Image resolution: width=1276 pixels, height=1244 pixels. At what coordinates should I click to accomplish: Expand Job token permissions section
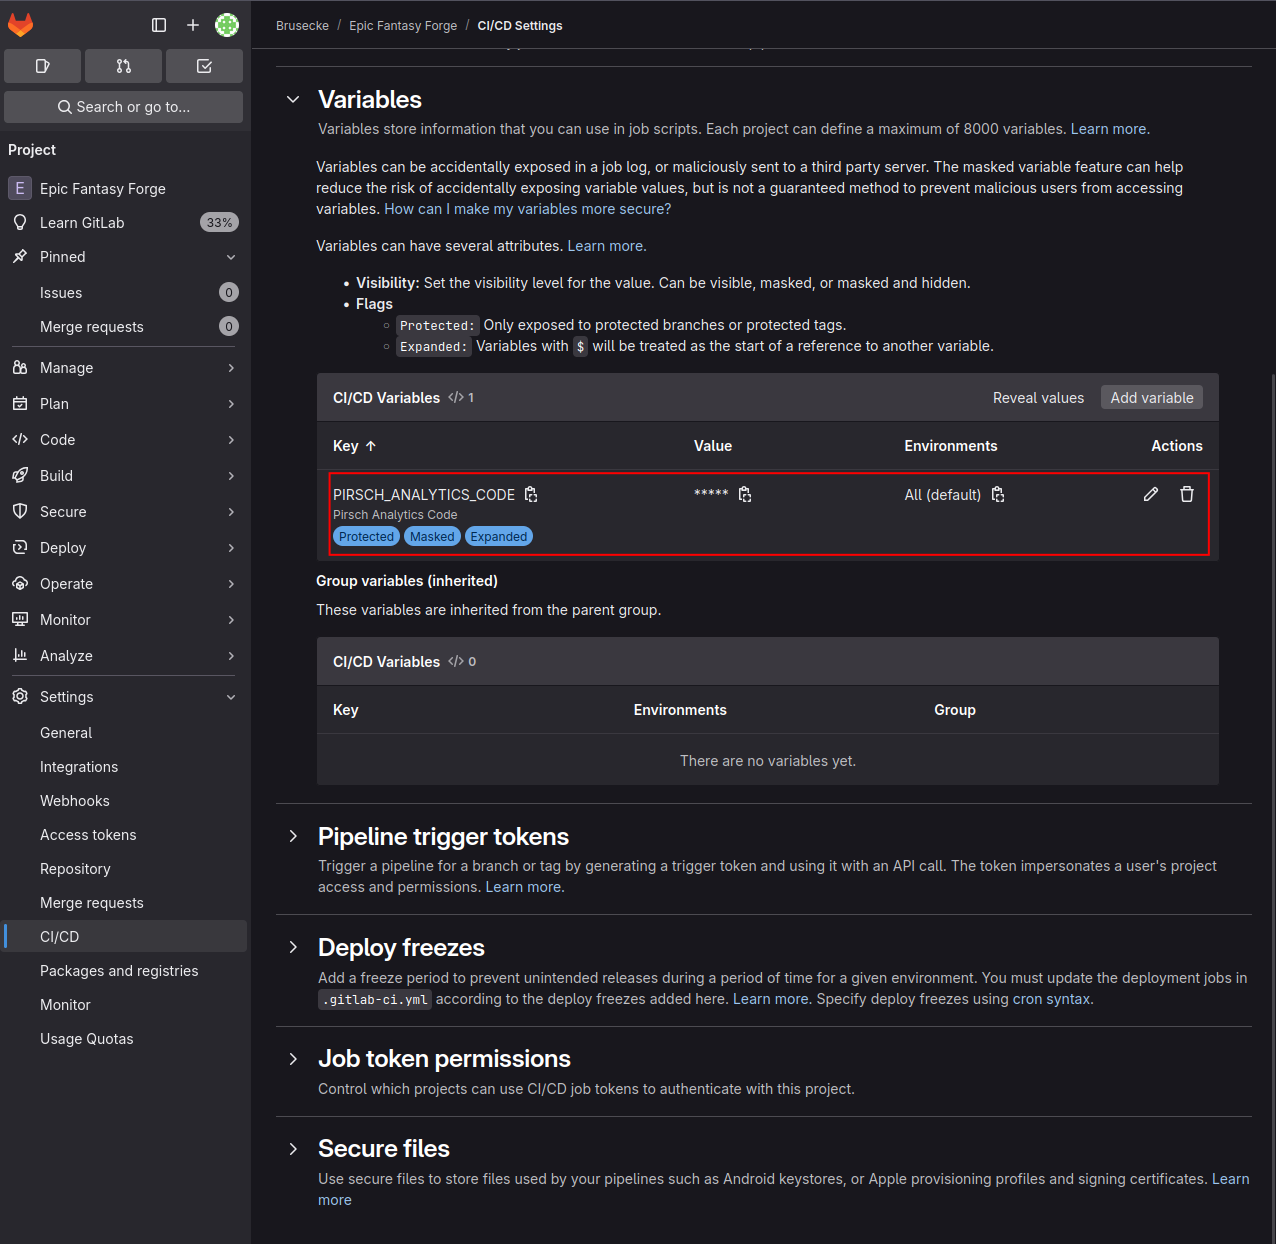click(293, 1059)
